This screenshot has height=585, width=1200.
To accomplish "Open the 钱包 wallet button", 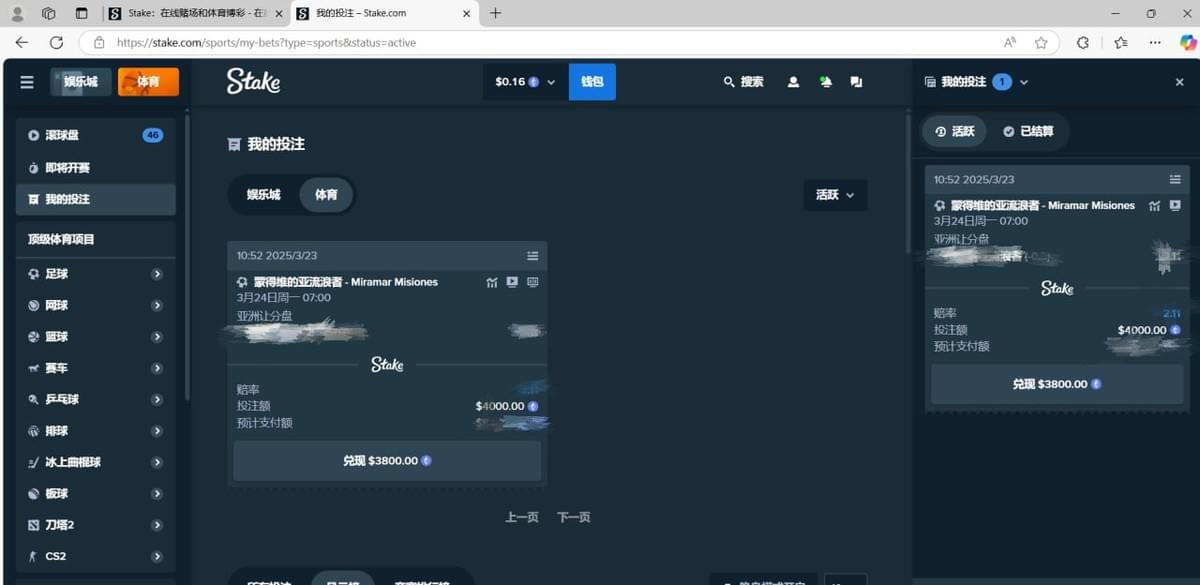I will point(592,82).
